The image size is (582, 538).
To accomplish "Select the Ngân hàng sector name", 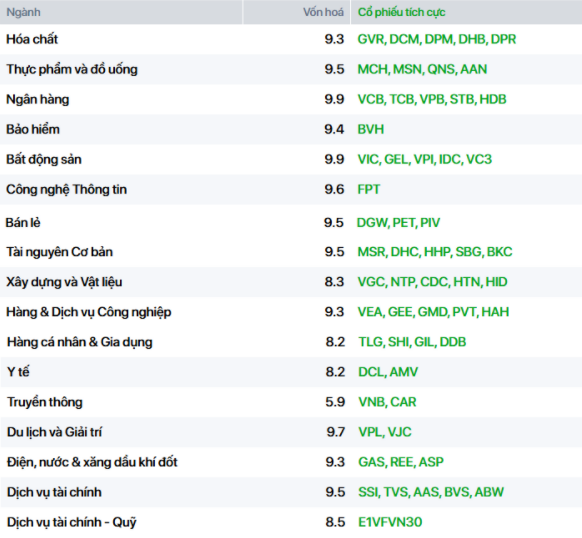I will (x=37, y=100).
